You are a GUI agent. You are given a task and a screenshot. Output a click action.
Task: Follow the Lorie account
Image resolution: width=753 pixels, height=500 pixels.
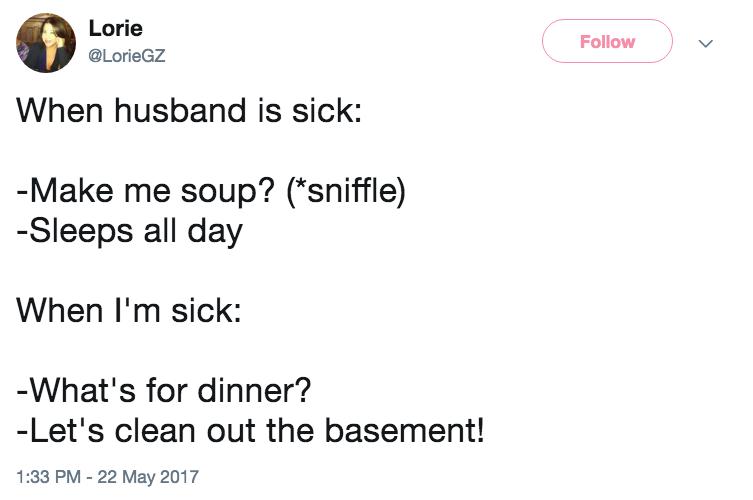pos(607,41)
